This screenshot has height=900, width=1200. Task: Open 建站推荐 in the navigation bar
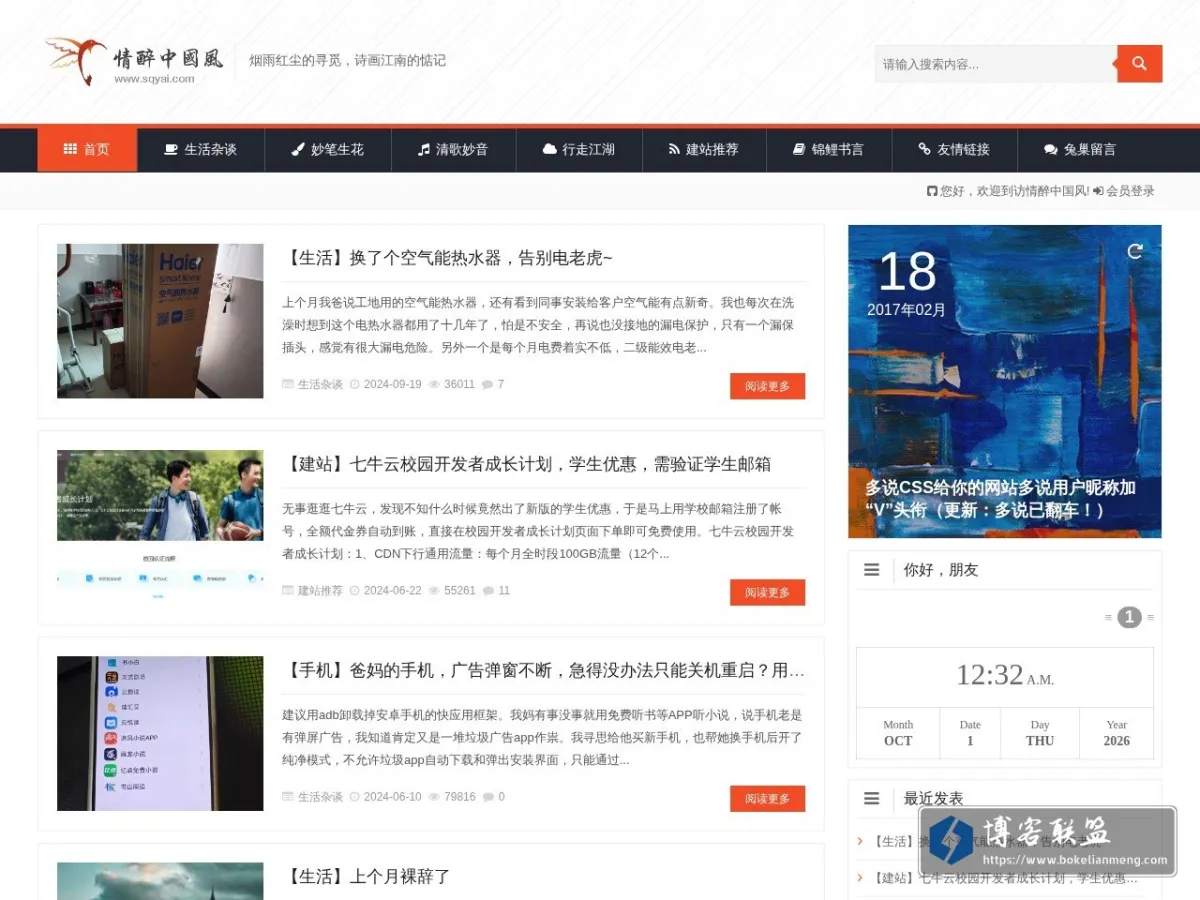(x=704, y=150)
